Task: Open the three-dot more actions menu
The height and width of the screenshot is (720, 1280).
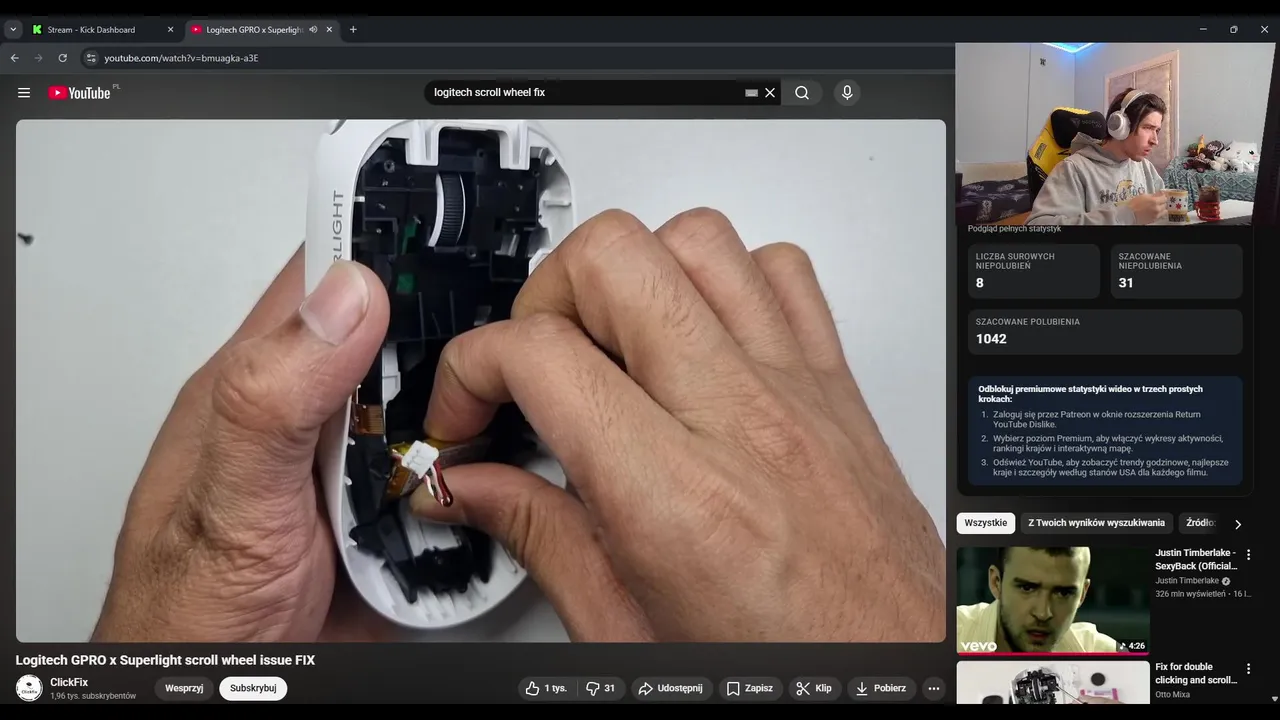Action: pyautogui.click(x=933, y=688)
